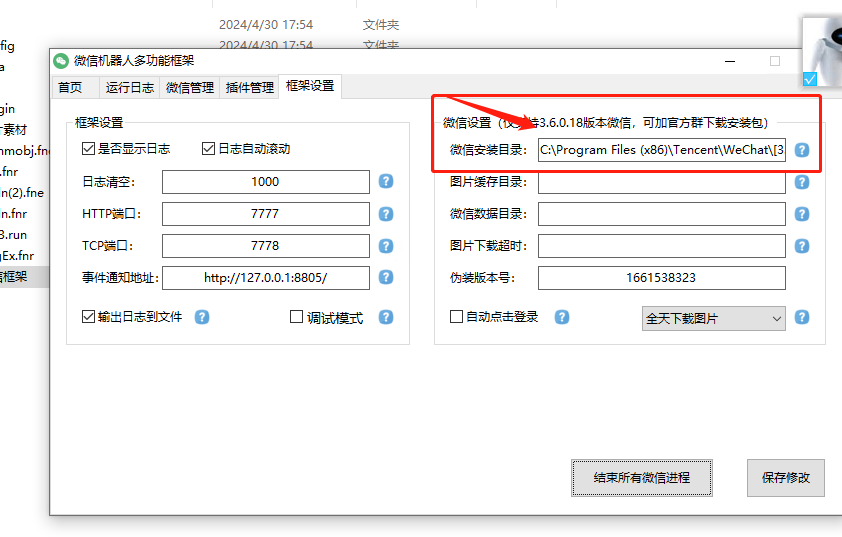
Task: Switch to the 运行日志 tab
Action: 129,88
